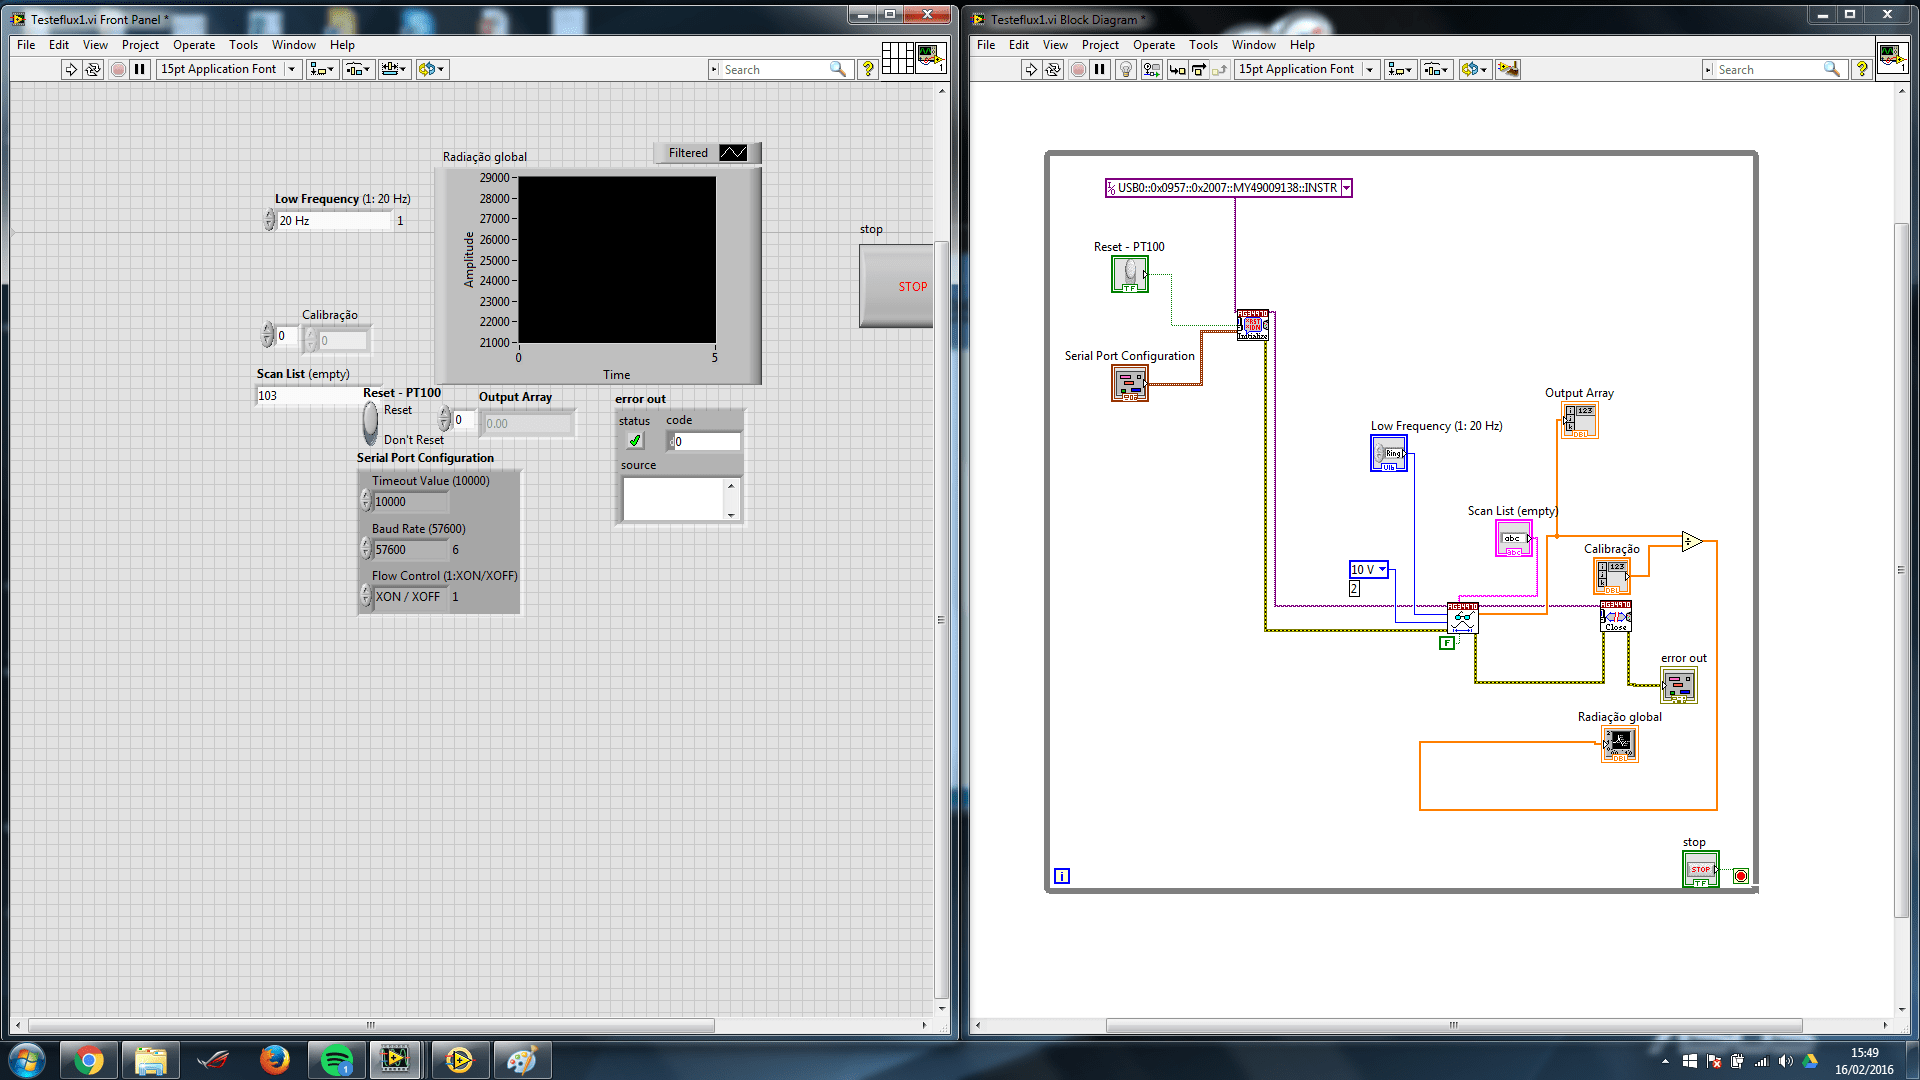This screenshot has height=1080, width=1920.
Task: Flip the Reset - PT100 toggle switch
Action: [x=370, y=423]
